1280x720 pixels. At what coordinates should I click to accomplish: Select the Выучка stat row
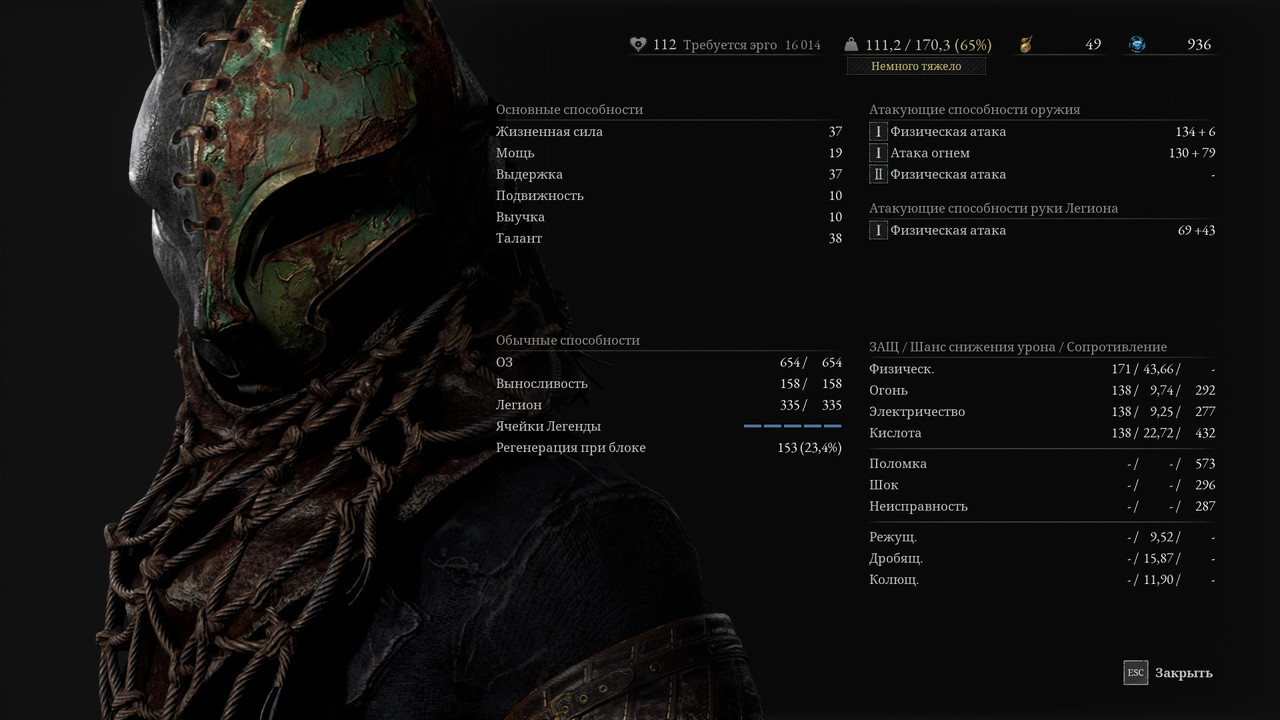[x=669, y=217]
